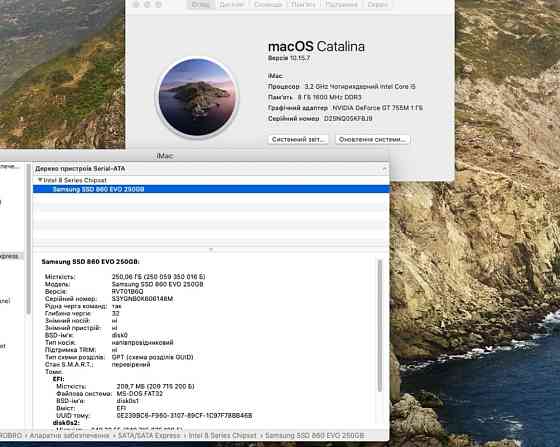Viewport: 560px width, 447px height.
Task: Click the bold Samsung SSD 860 EVO 250GB heading
Action: (x=90, y=262)
